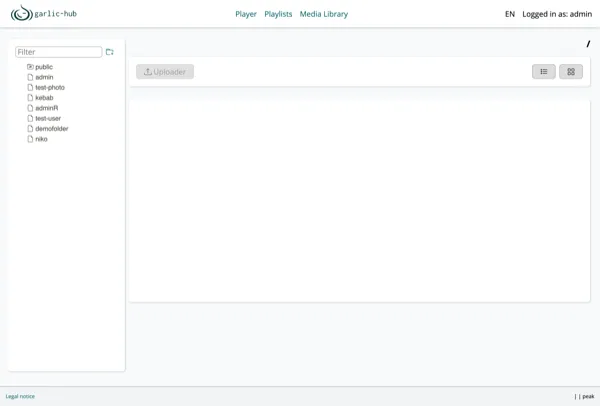Switch to list view
This screenshot has width=600, height=406.
[544, 72]
